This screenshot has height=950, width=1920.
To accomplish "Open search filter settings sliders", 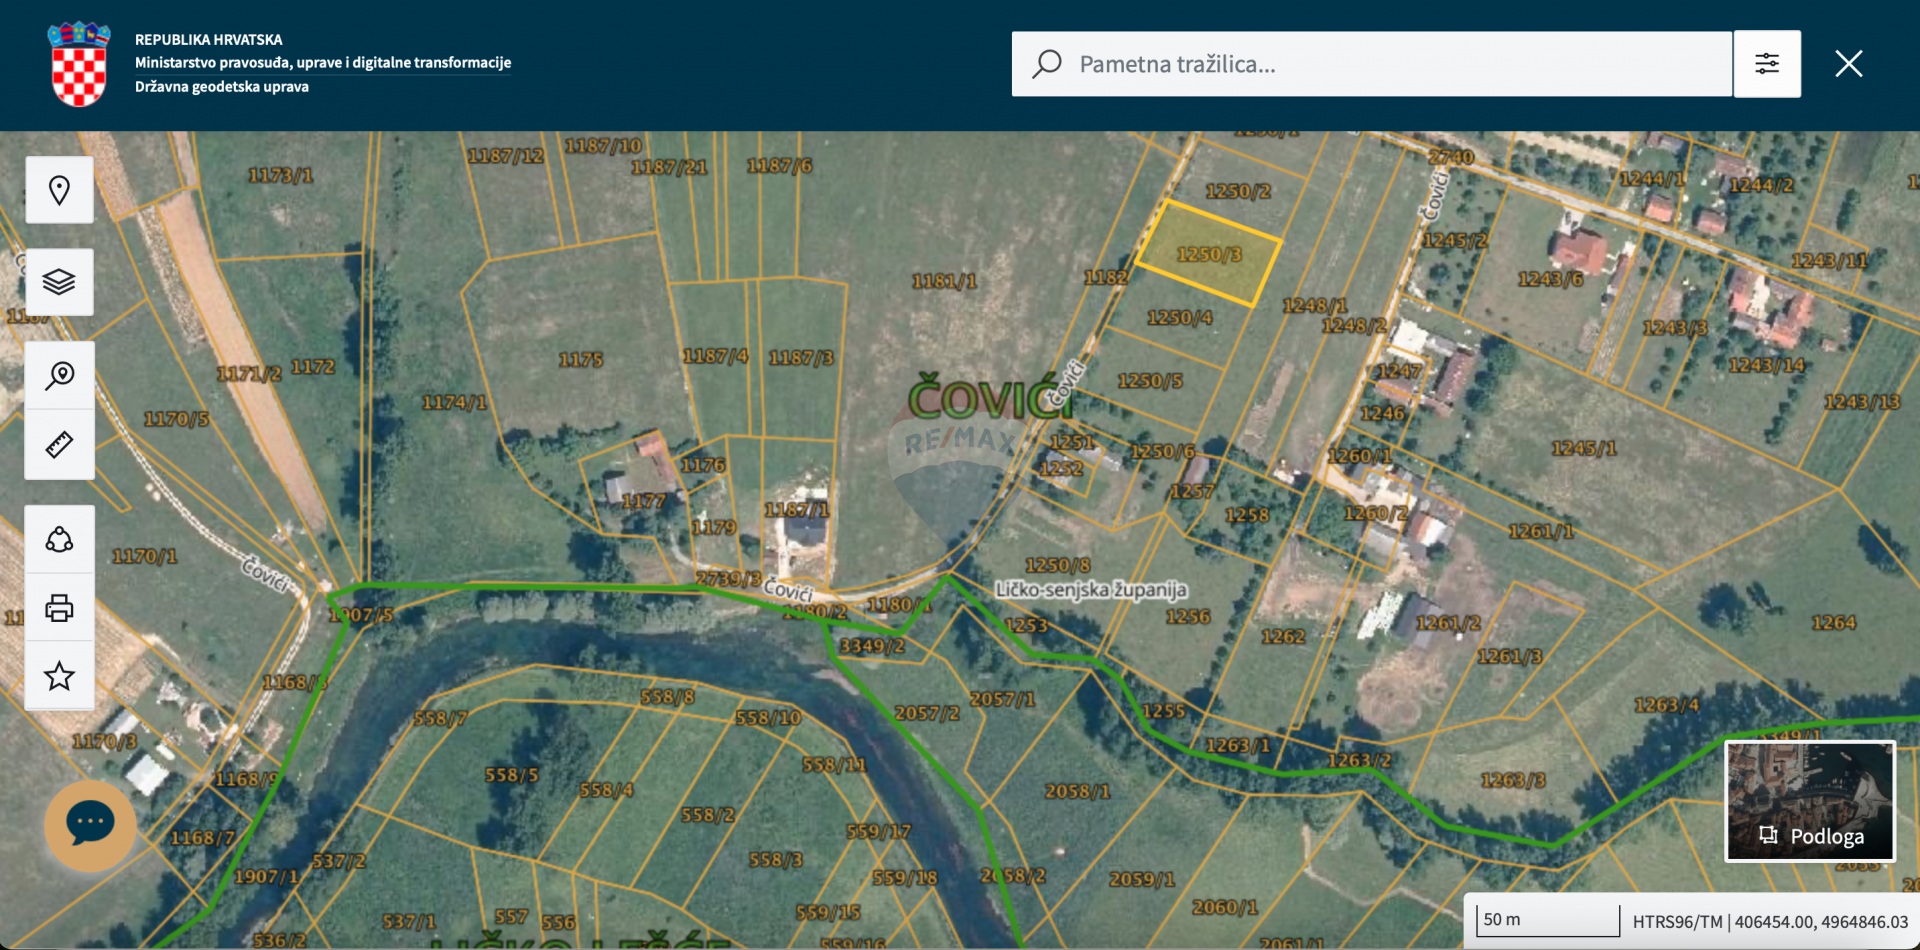I will coord(1767,64).
